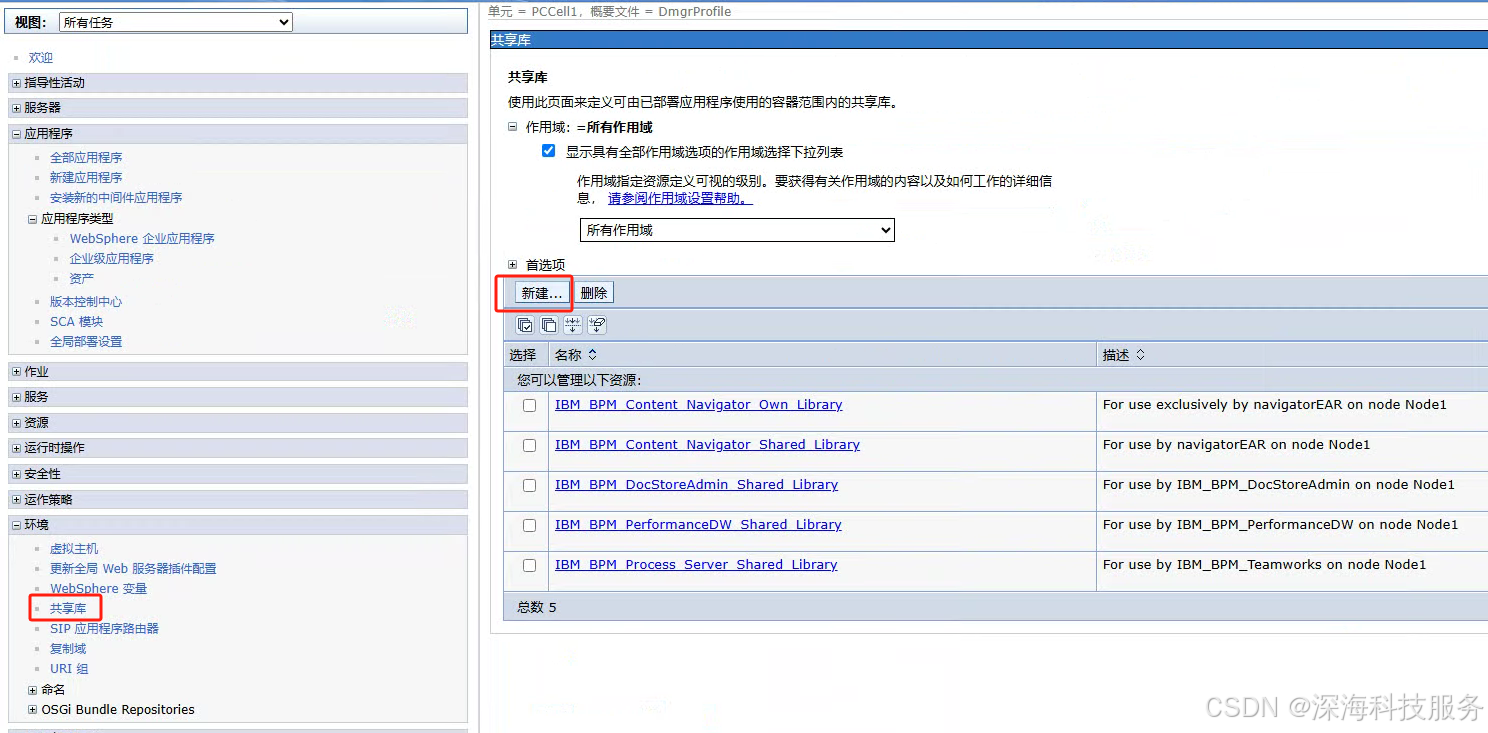Expand the 首选项 section
1488x733 pixels.
point(513,265)
